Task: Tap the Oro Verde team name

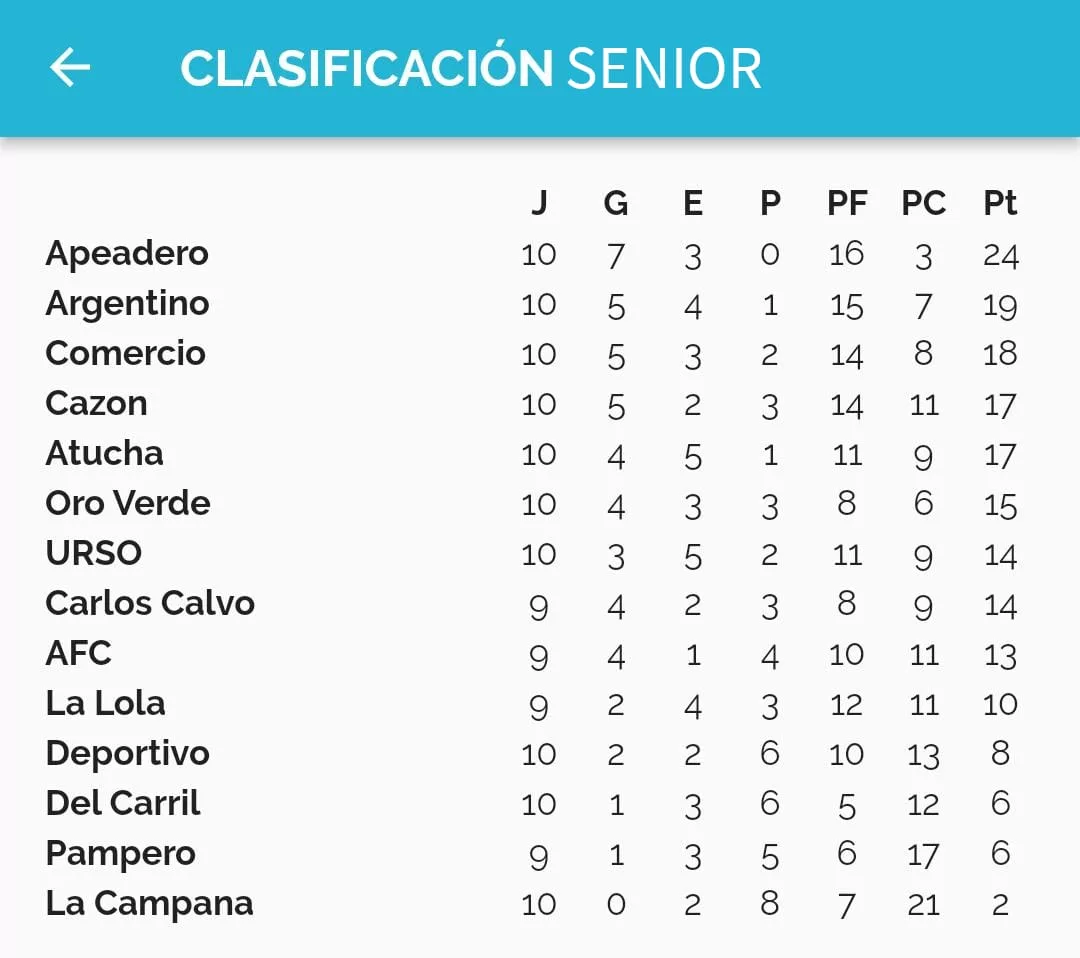Action: click(x=128, y=503)
